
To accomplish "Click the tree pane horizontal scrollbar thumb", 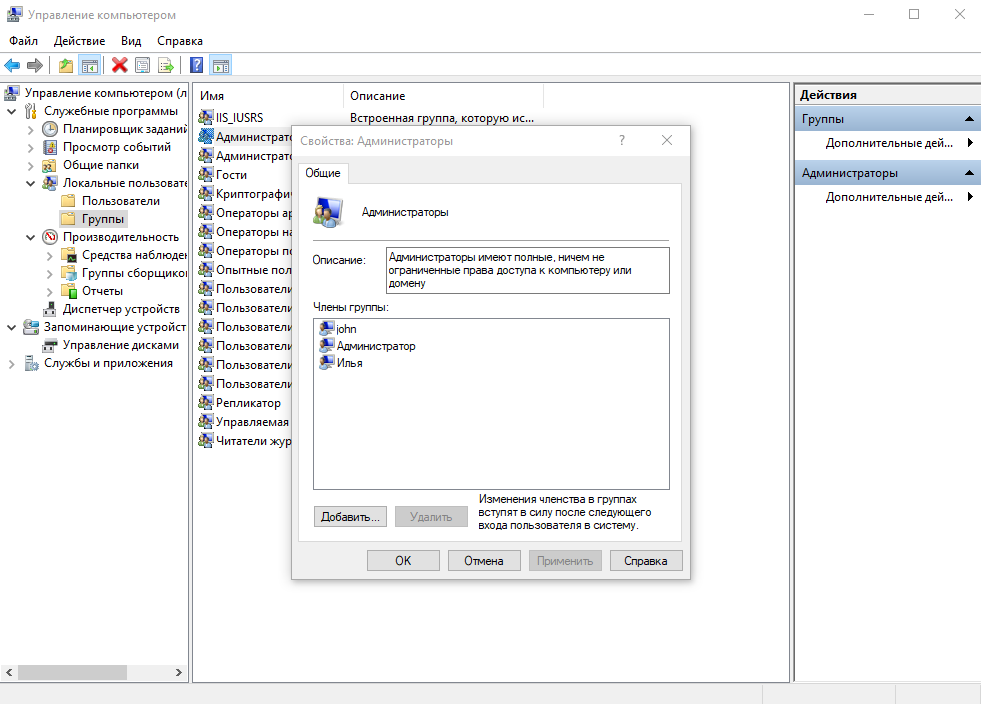I will click(x=72, y=672).
